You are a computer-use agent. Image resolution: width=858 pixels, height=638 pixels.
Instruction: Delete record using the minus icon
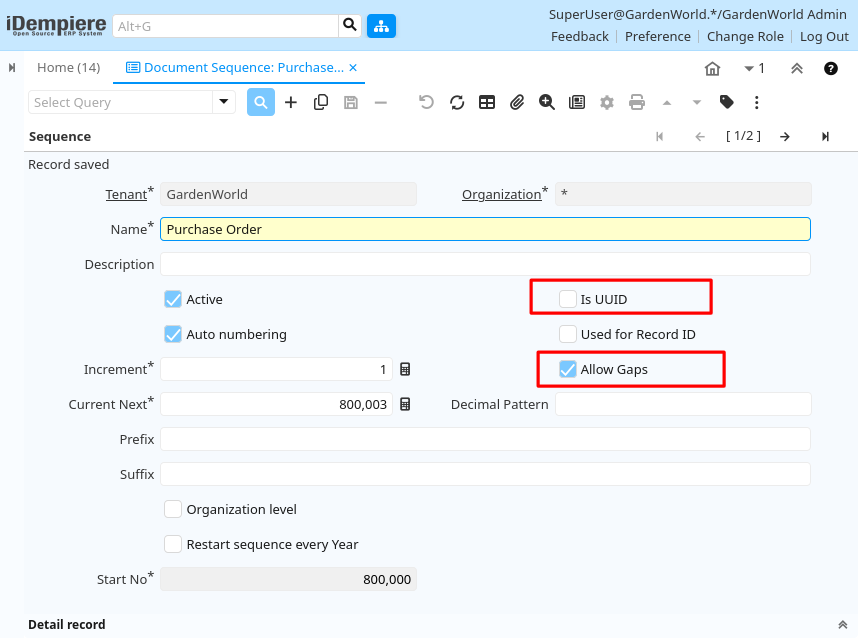coord(381,102)
